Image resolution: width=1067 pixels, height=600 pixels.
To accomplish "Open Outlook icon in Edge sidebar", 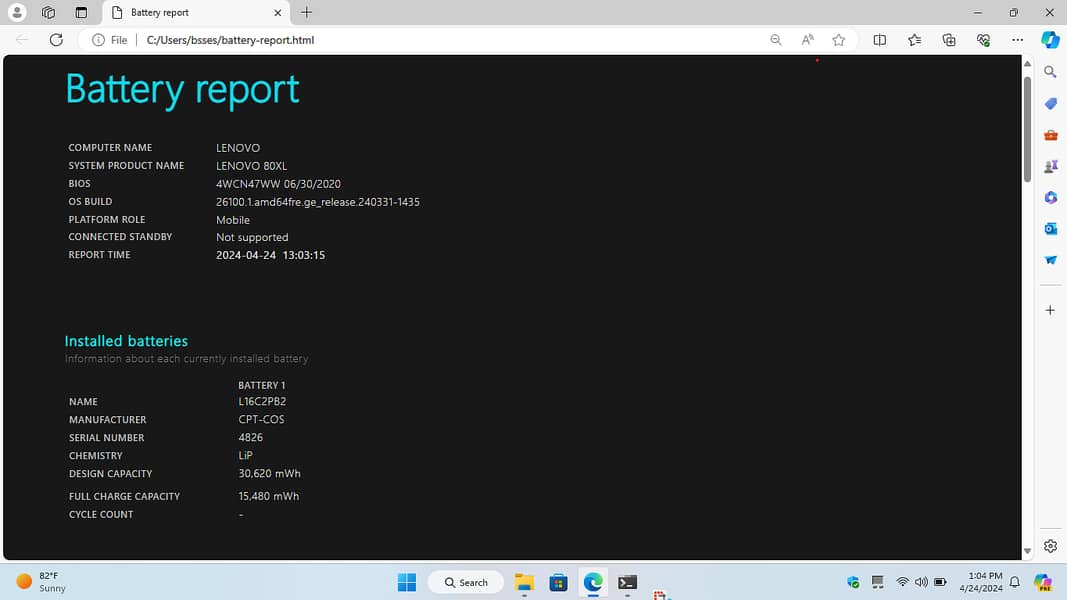I will tap(1050, 228).
